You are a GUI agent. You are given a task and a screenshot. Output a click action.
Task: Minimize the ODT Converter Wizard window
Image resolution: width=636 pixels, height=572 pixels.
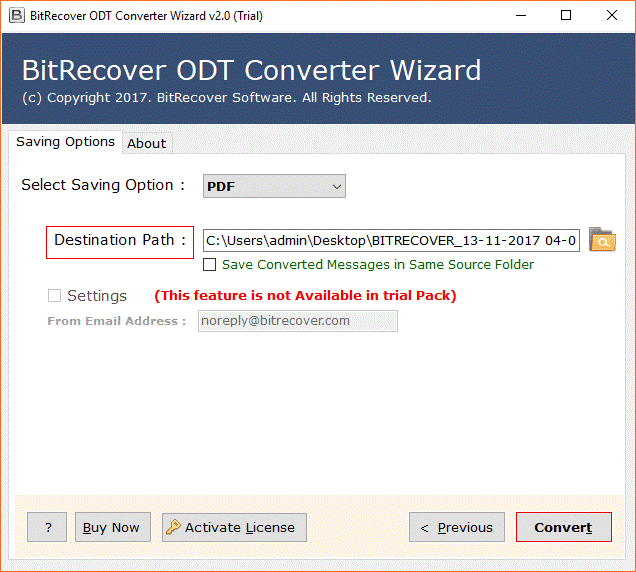(x=521, y=16)
